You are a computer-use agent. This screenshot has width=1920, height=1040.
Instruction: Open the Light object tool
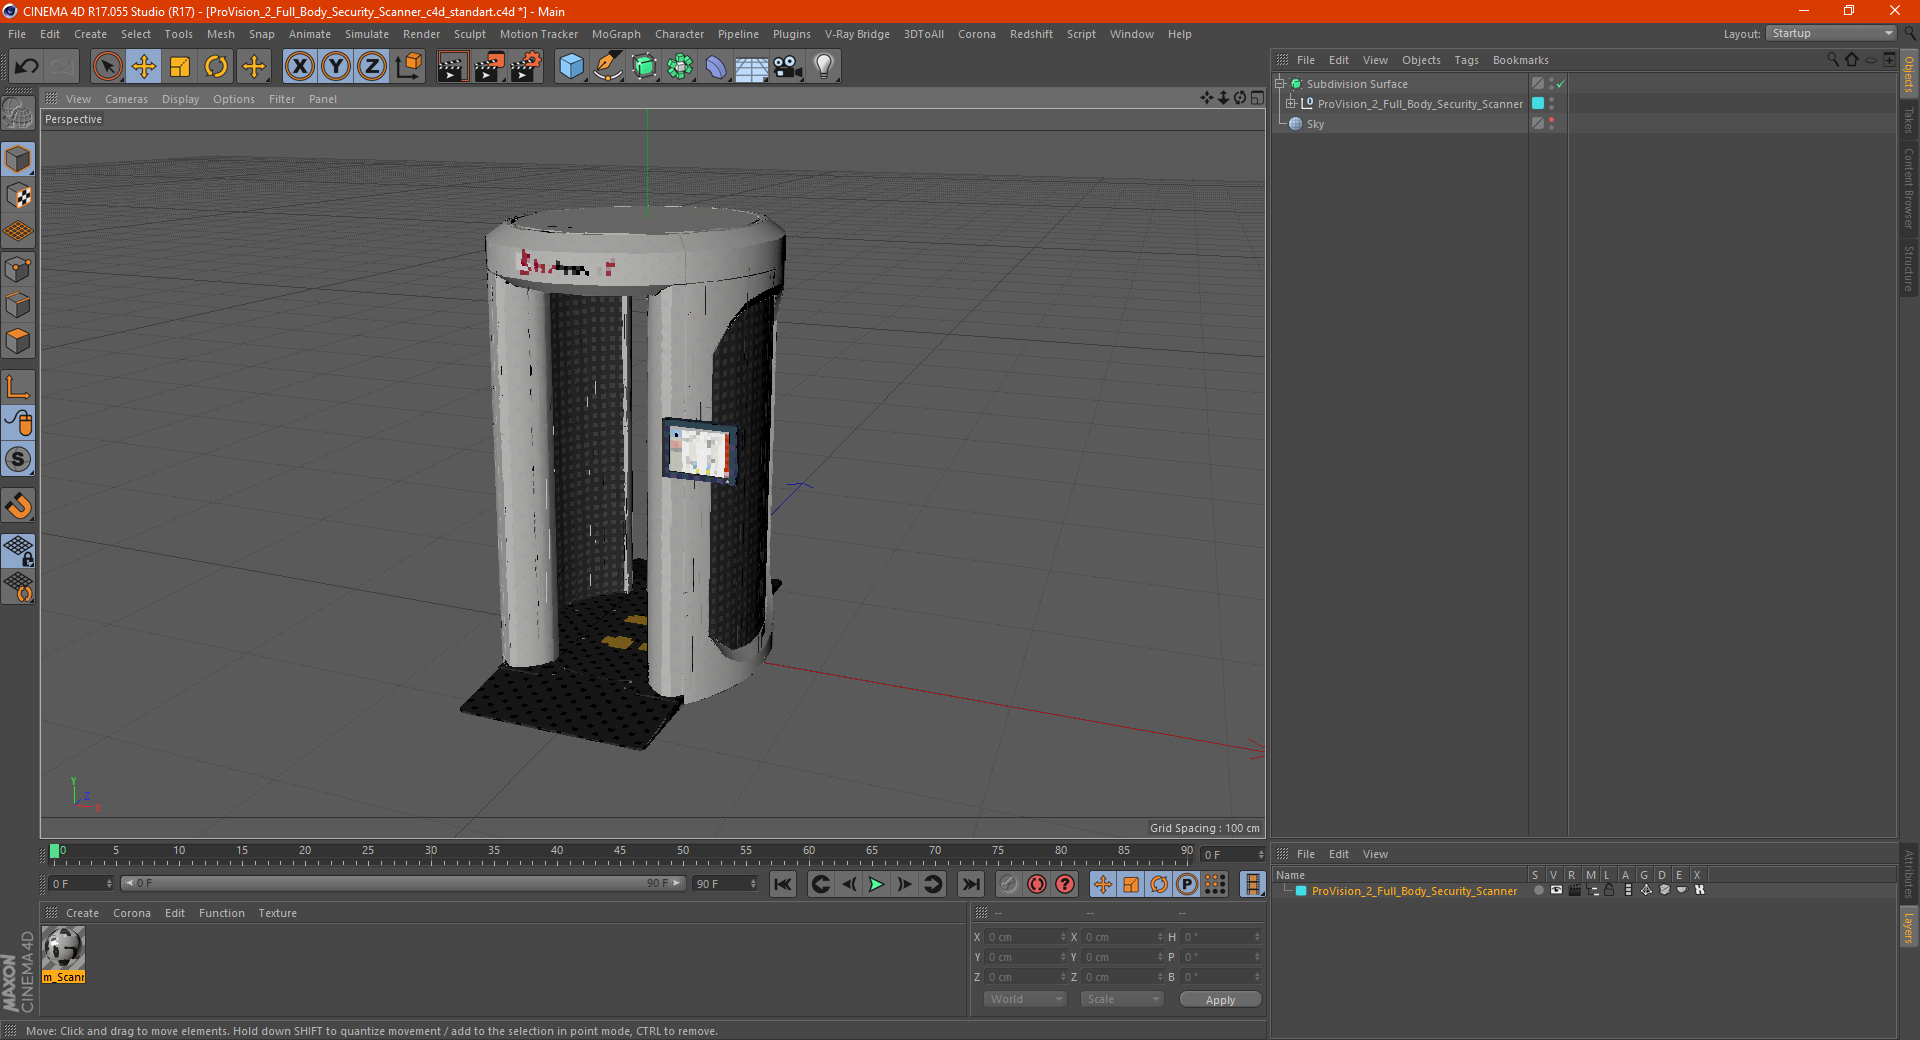tap(823, 67)
